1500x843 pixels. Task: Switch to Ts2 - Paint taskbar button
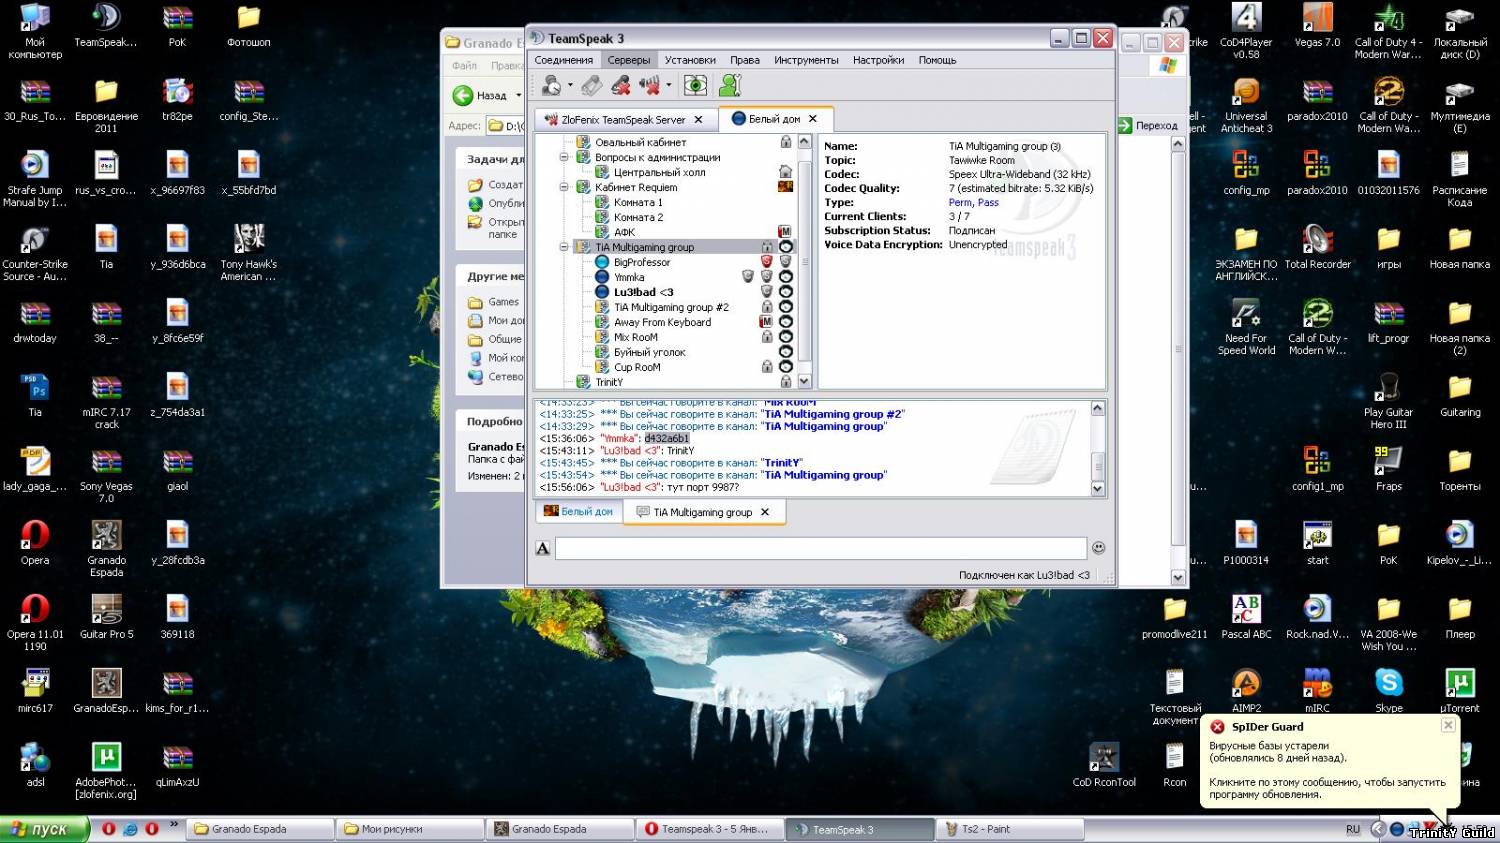1010,829
